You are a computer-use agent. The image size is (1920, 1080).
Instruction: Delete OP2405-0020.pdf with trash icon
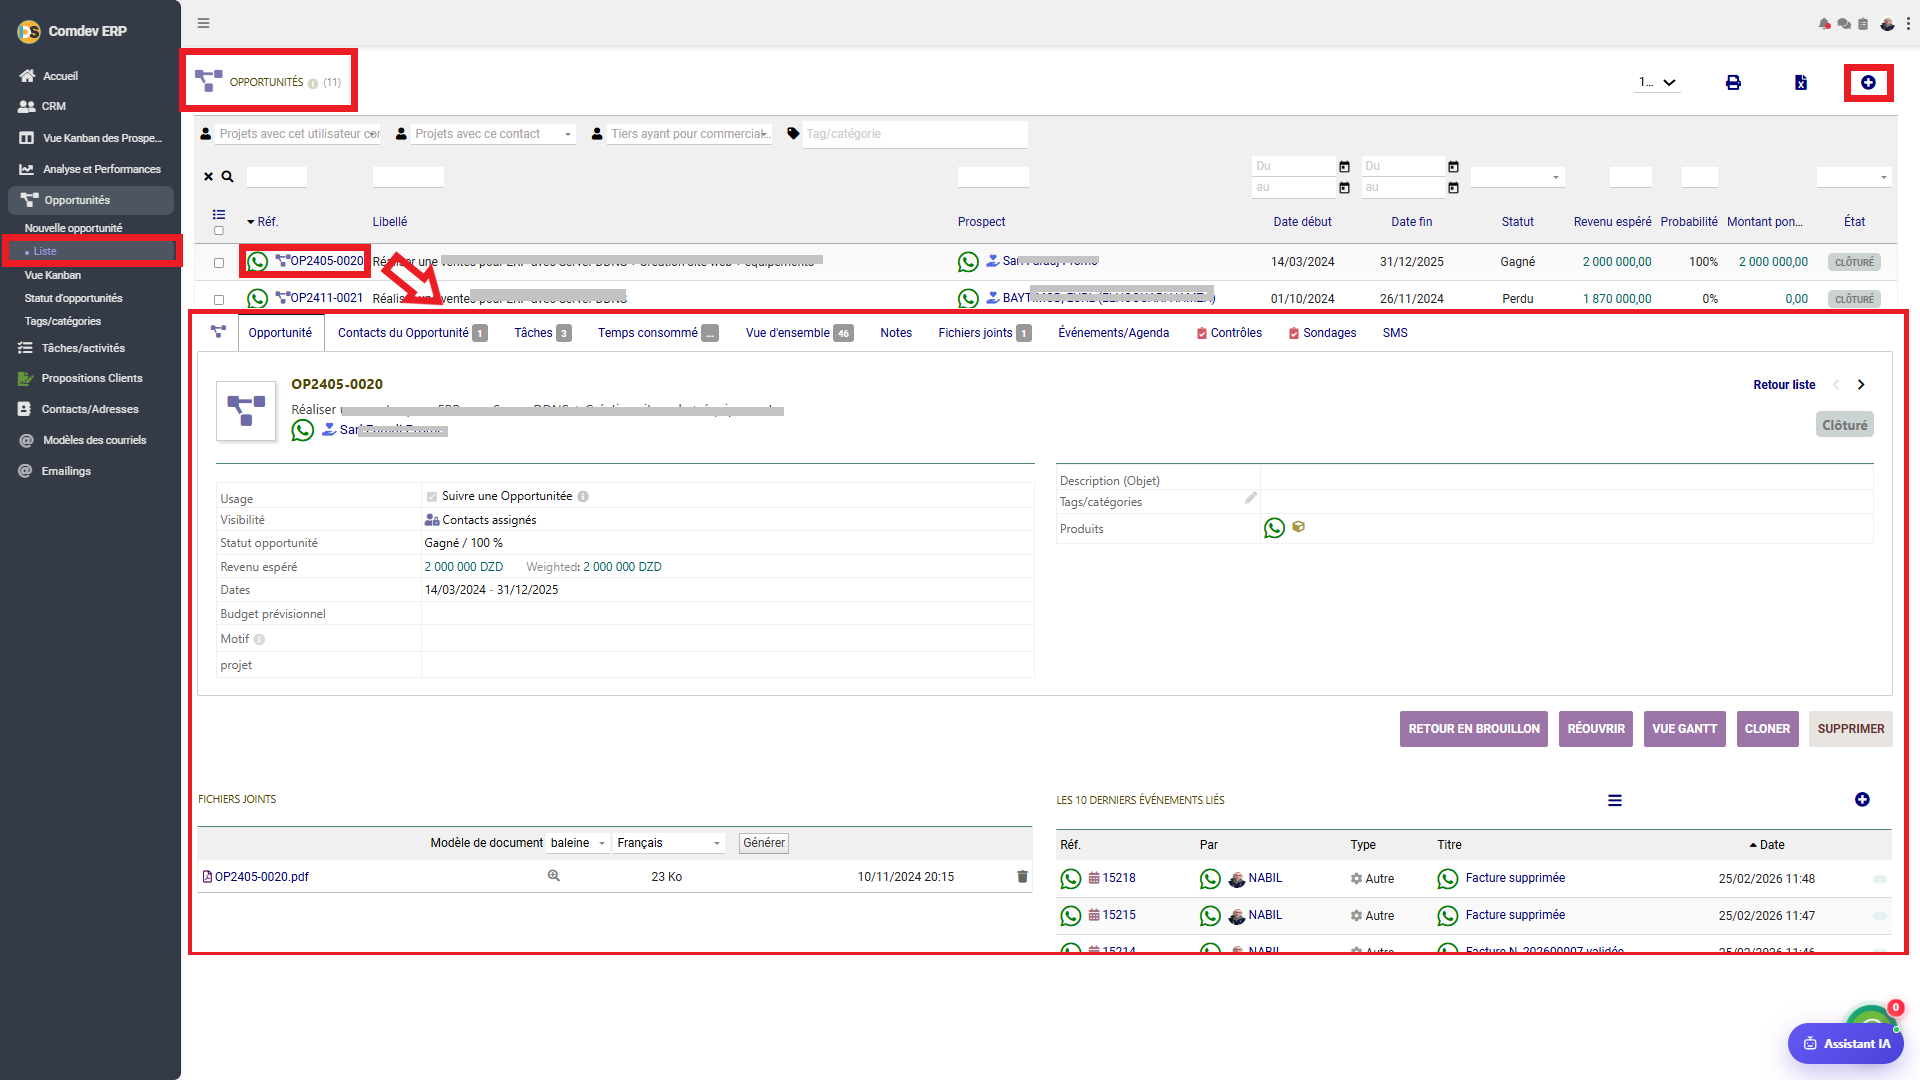(1022, 876)
